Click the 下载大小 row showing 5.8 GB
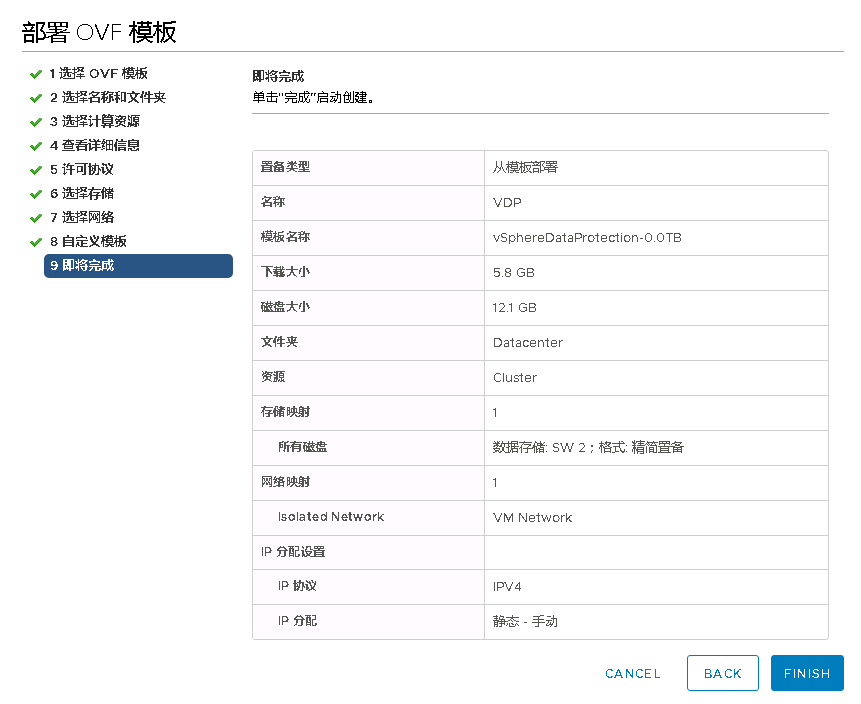This screenshot has height=704, width=861. tap(540, 272)
